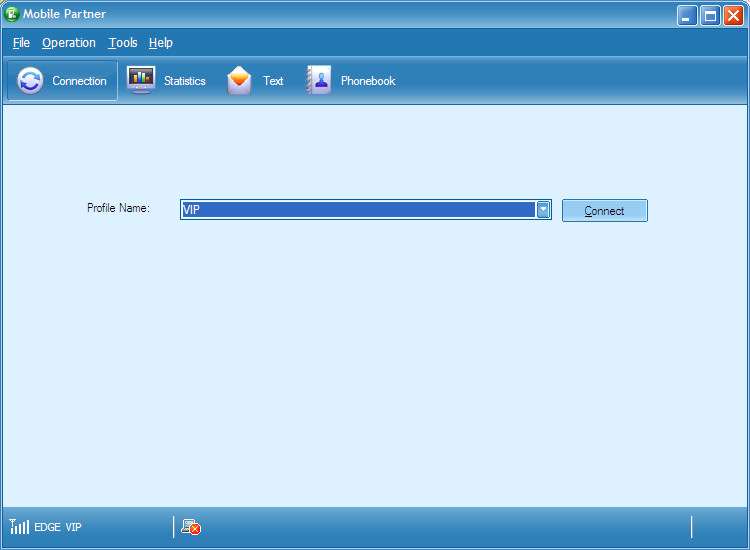Open the Tools menu
Image resolution: width=750 pixels, height=550 pixels.
pyautogui.click(x=123, y=43)
